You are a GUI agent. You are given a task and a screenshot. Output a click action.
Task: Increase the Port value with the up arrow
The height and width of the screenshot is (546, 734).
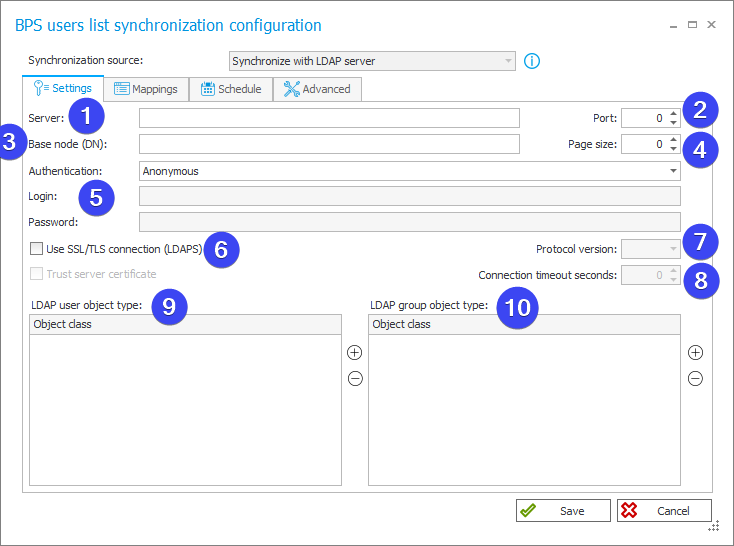point(673,113)
